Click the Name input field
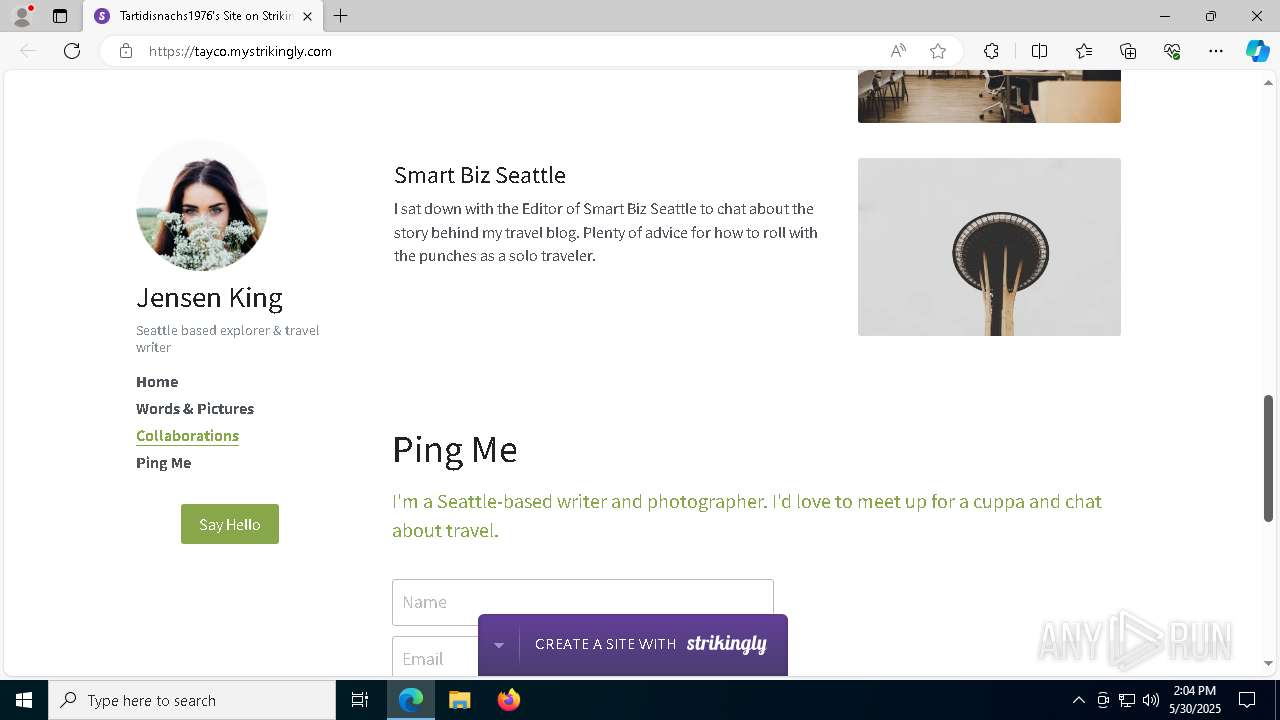 (x=583, y=602)
